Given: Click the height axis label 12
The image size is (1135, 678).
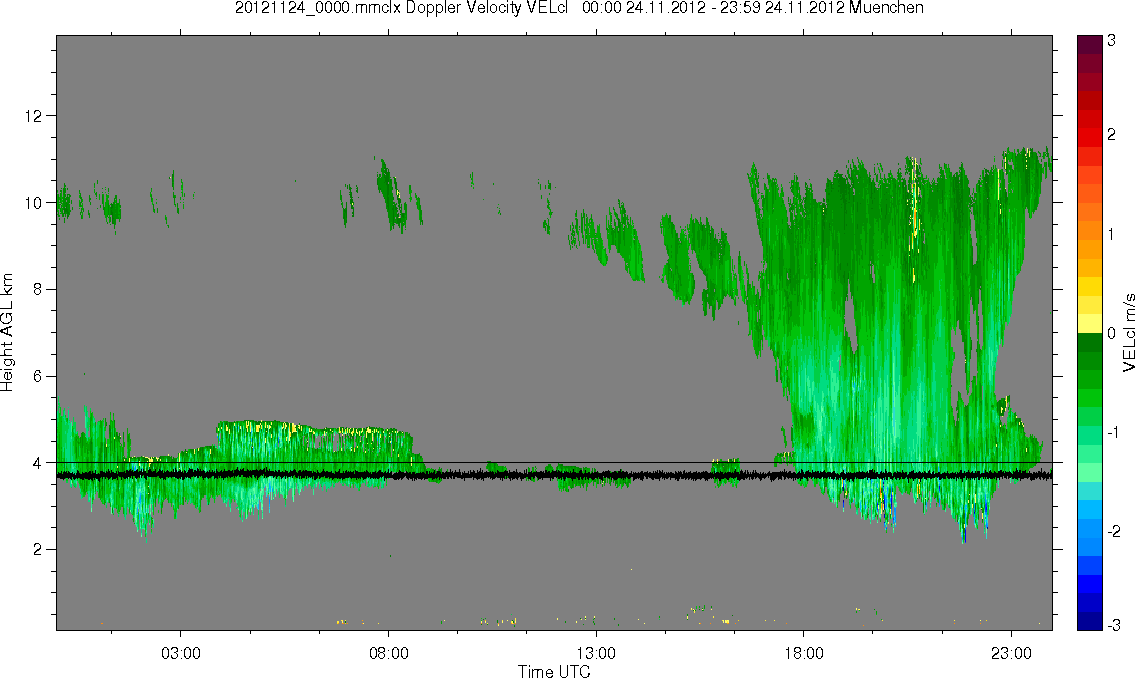Looking at the screenshot, I should tap(33, 116).
